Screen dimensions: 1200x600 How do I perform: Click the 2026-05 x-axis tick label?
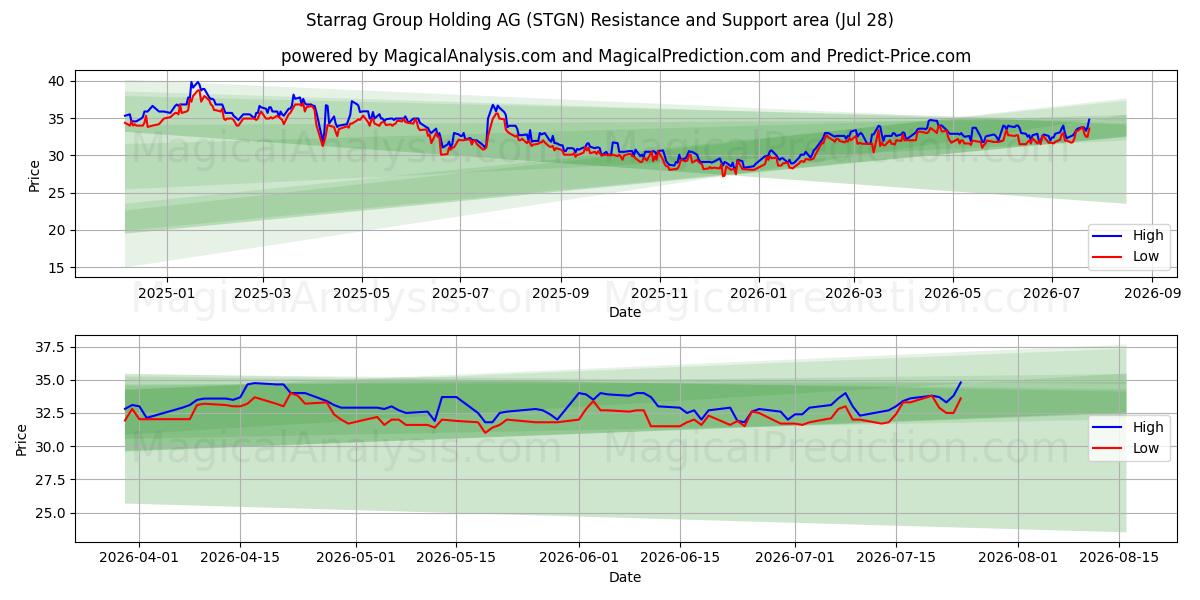(x=952, y=295)
